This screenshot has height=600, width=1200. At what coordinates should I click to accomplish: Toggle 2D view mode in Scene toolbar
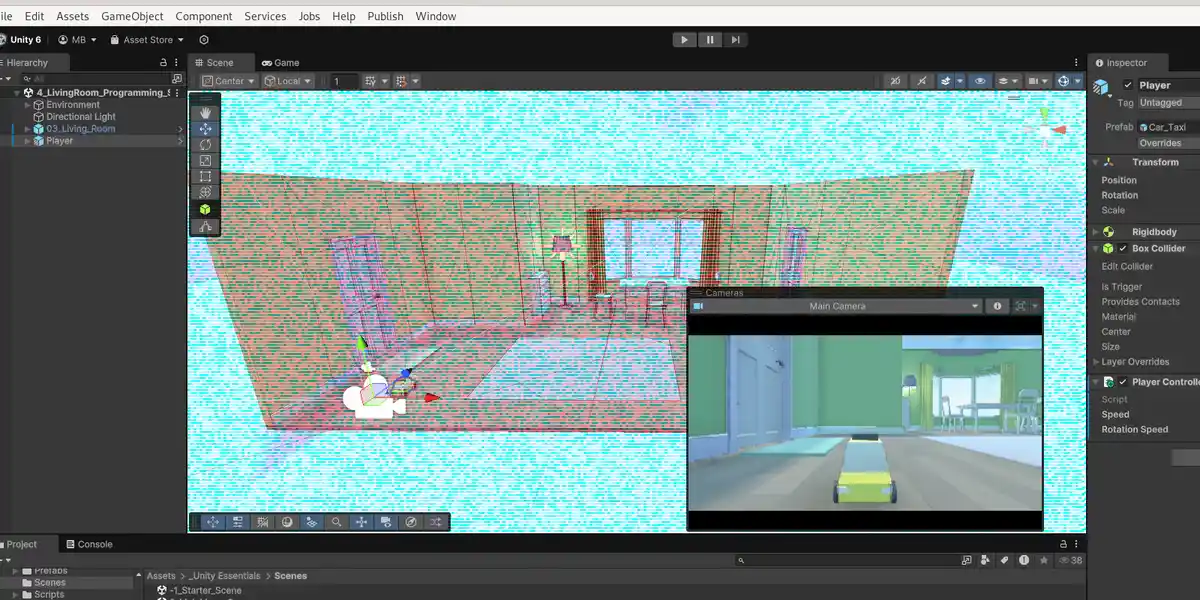pos(895,81)
